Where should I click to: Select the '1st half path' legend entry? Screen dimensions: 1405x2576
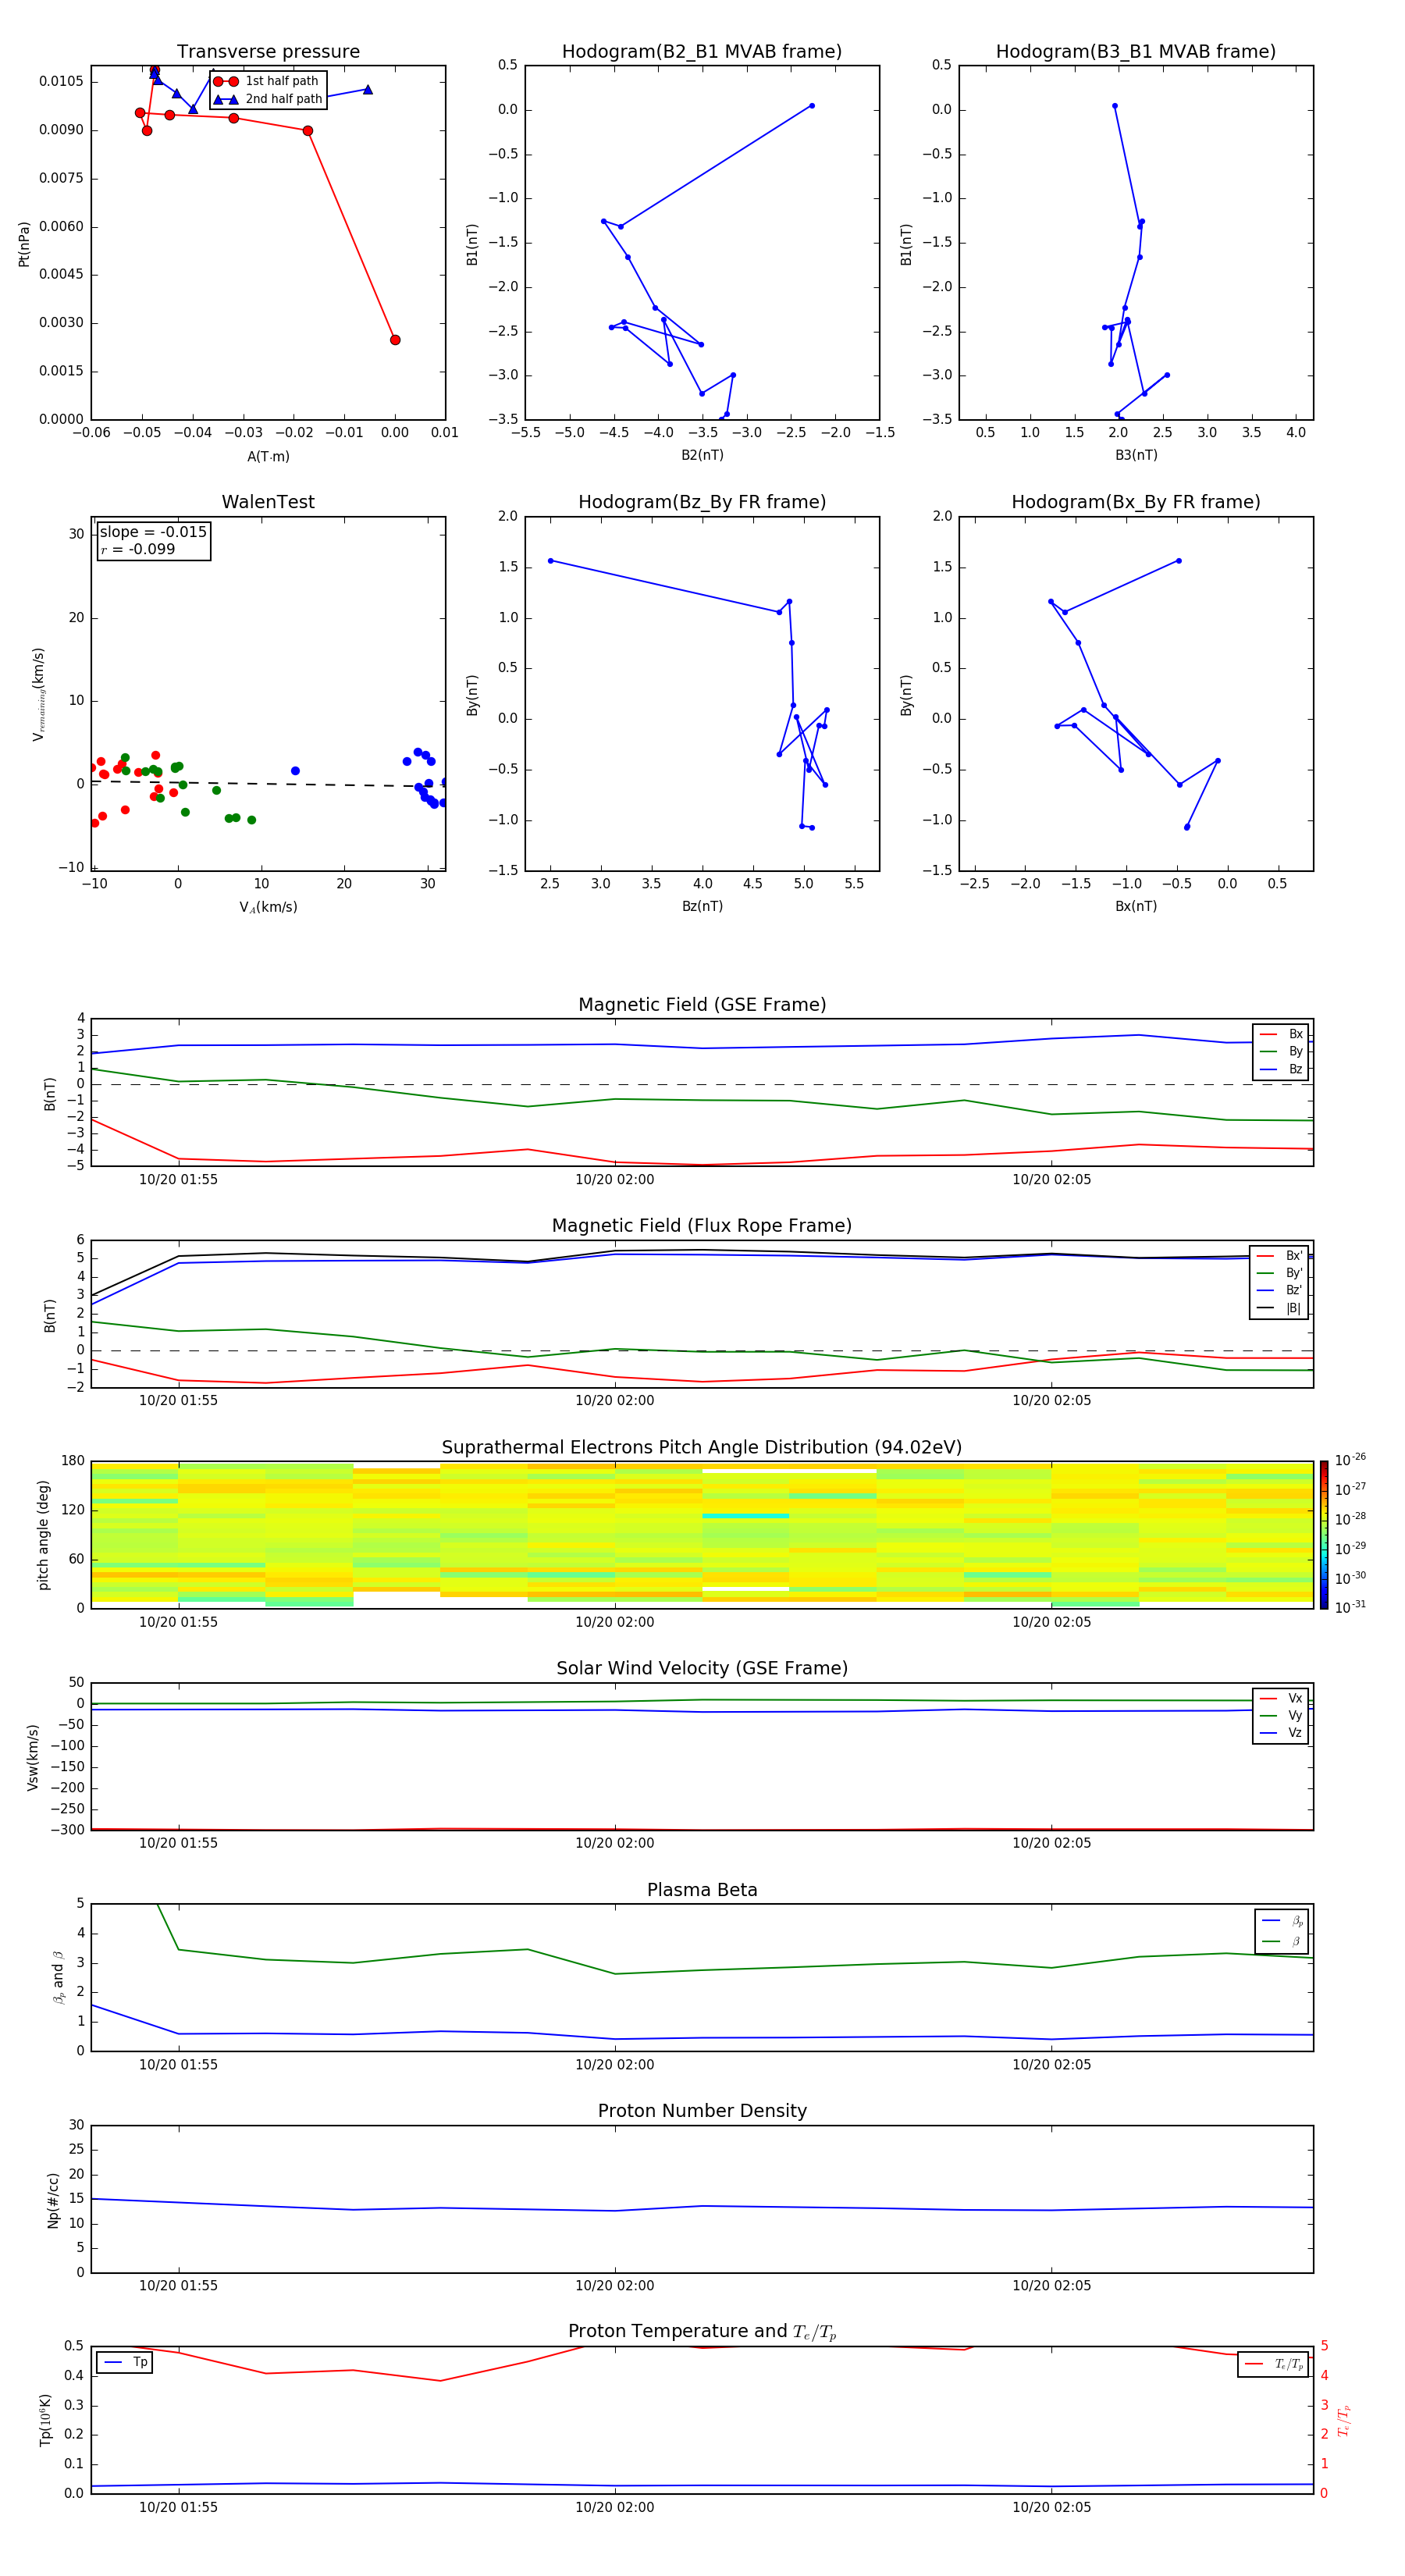[x=266, y=81]
